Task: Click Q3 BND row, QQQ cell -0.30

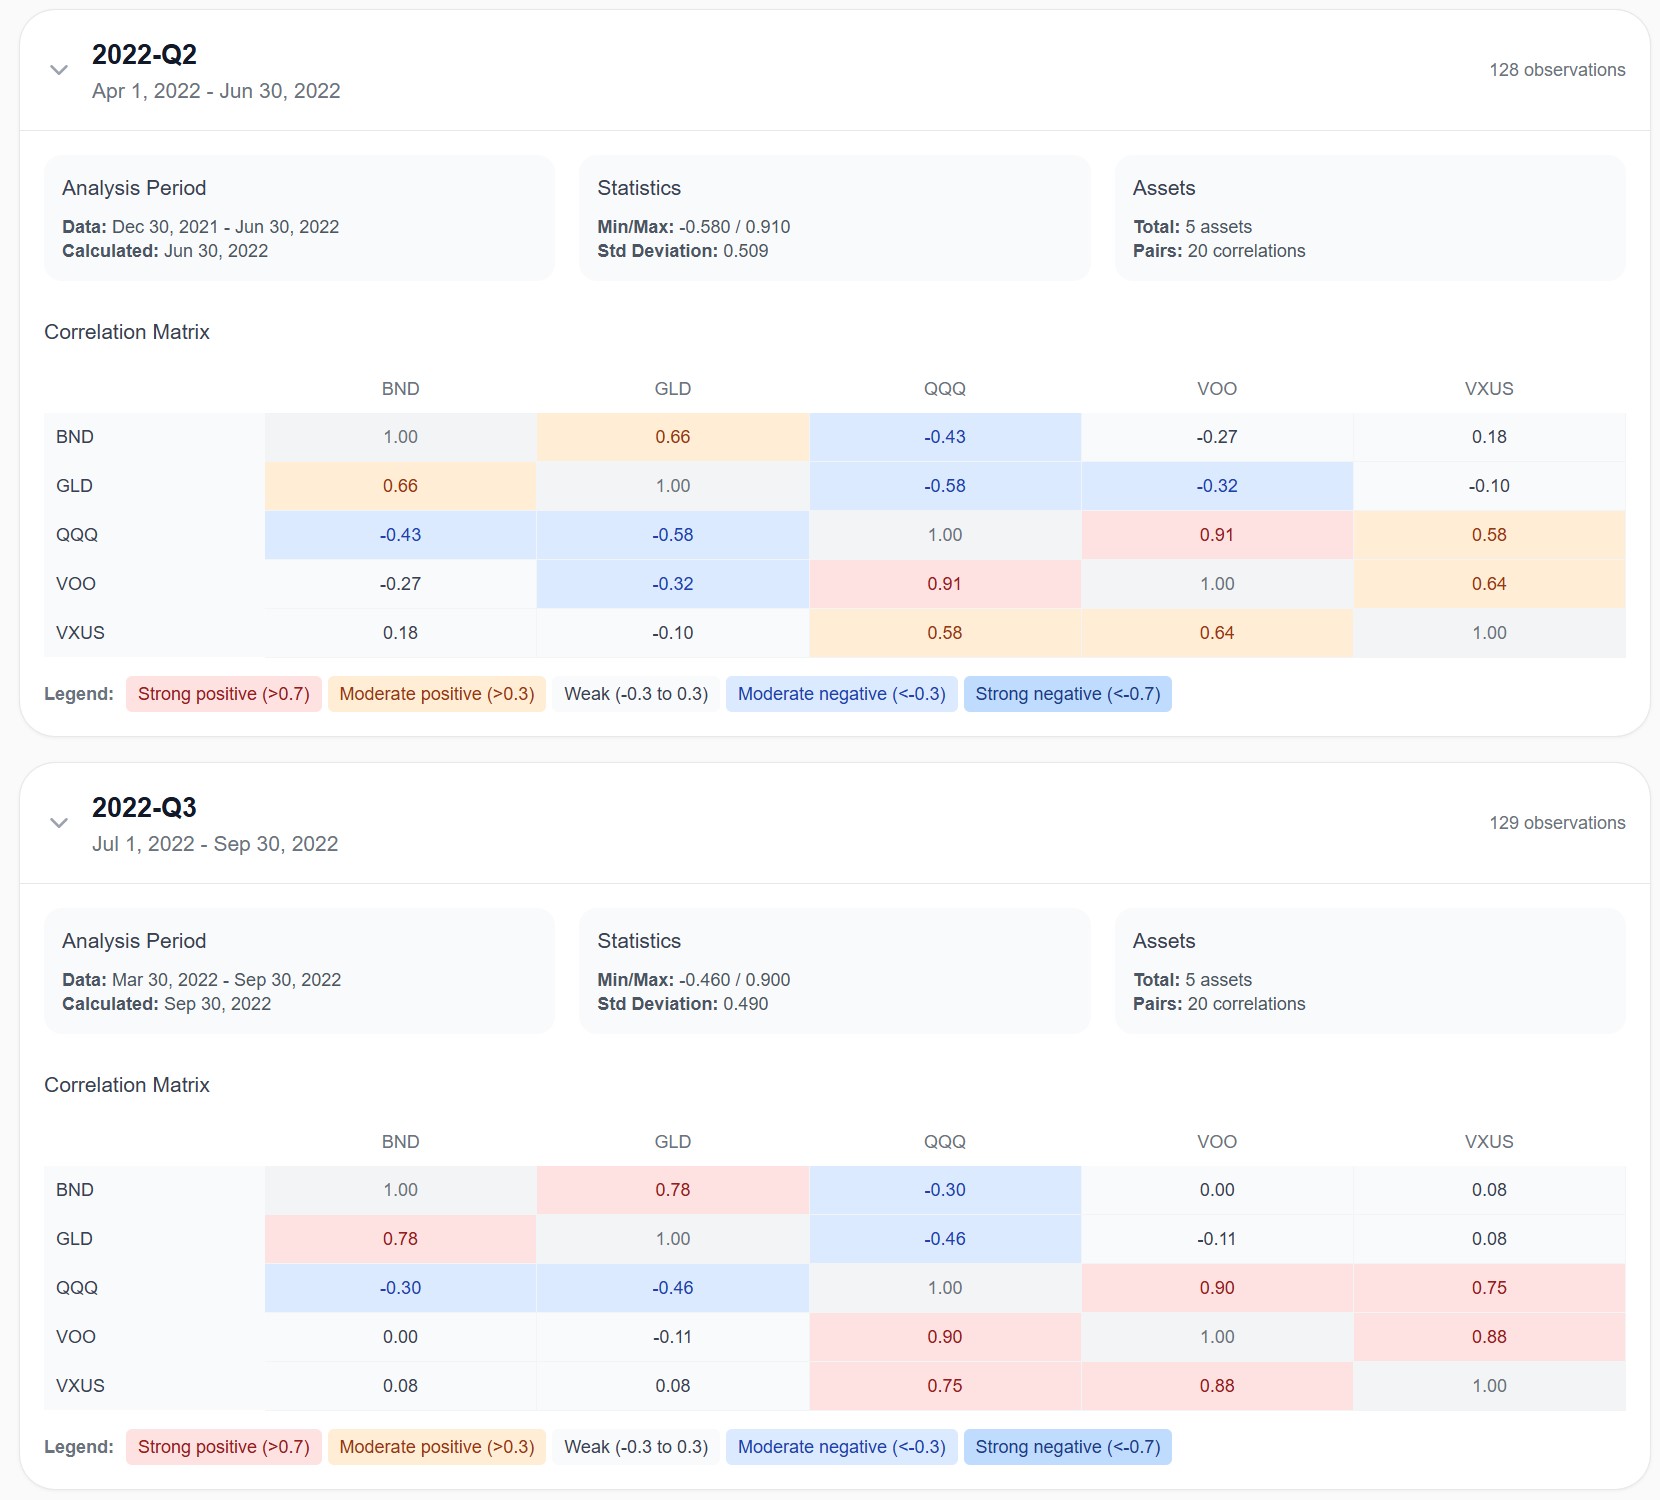Action: pyautogui.click(x=945, y=1190)
